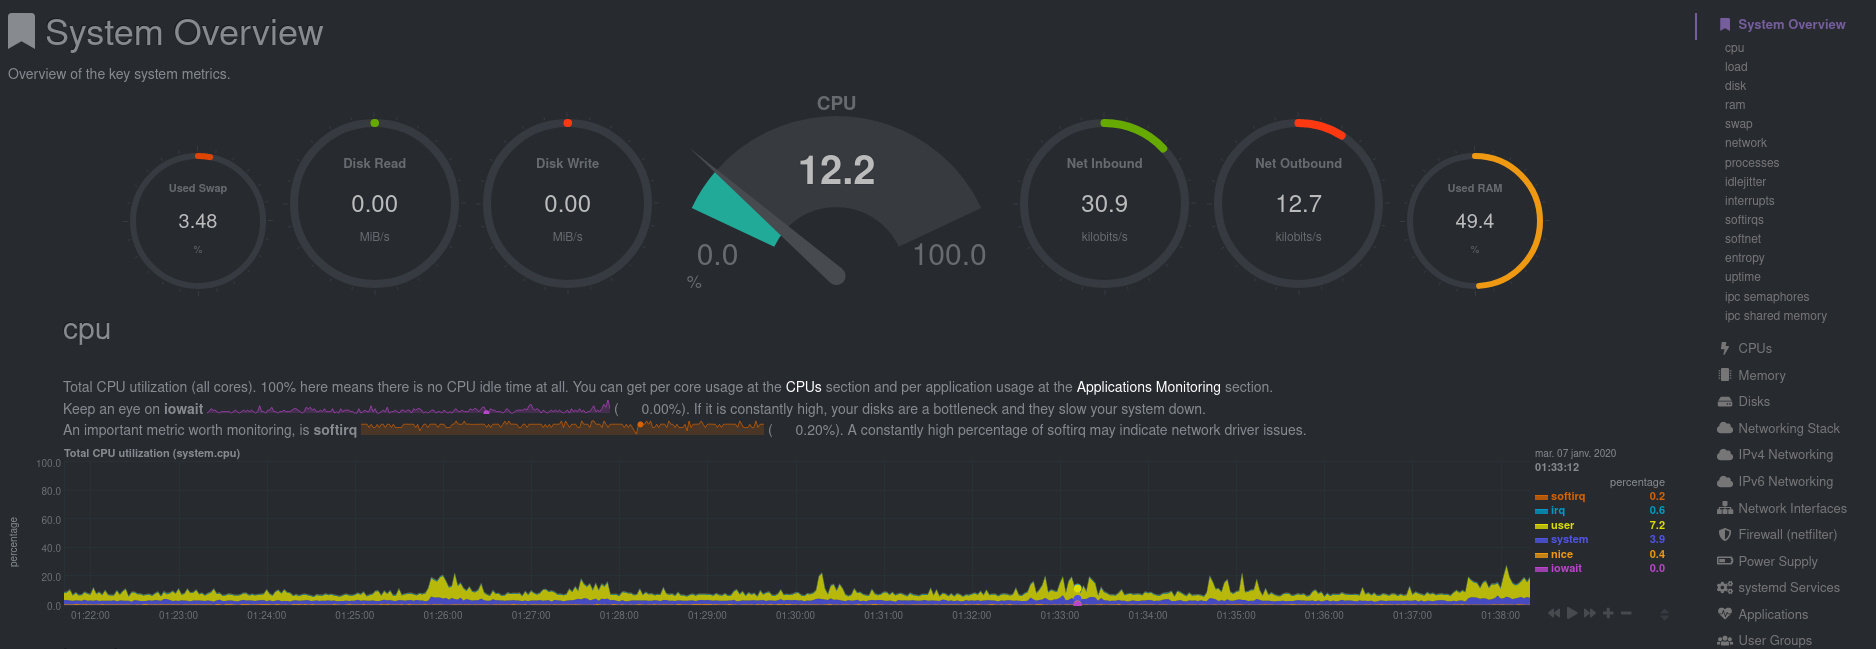Image resolution: width=1876 pixels, height=649 pixels.
Task: Jump to softirqs in sidebar
Action: click(1744, 220)
